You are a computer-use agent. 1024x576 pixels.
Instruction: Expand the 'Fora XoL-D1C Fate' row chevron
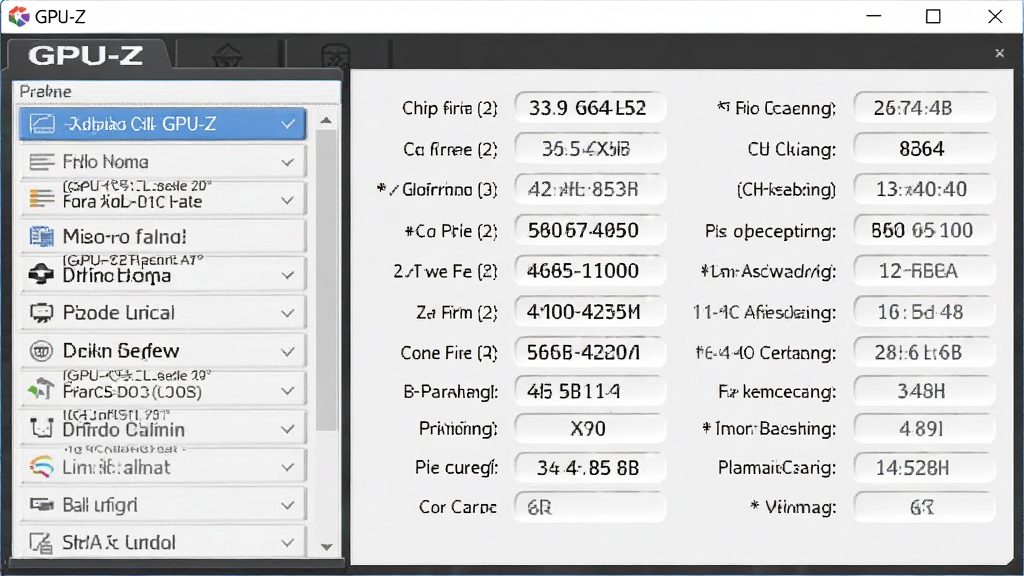(287, 200)
